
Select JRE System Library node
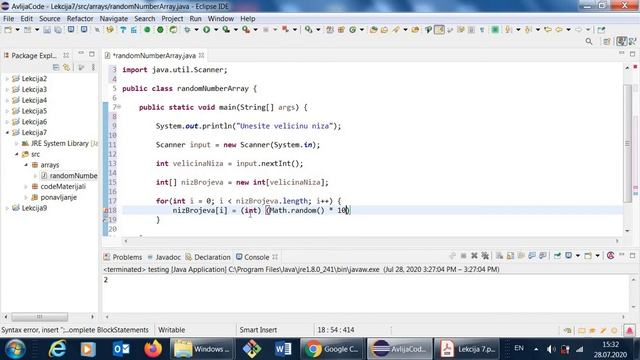pos(60,143)
